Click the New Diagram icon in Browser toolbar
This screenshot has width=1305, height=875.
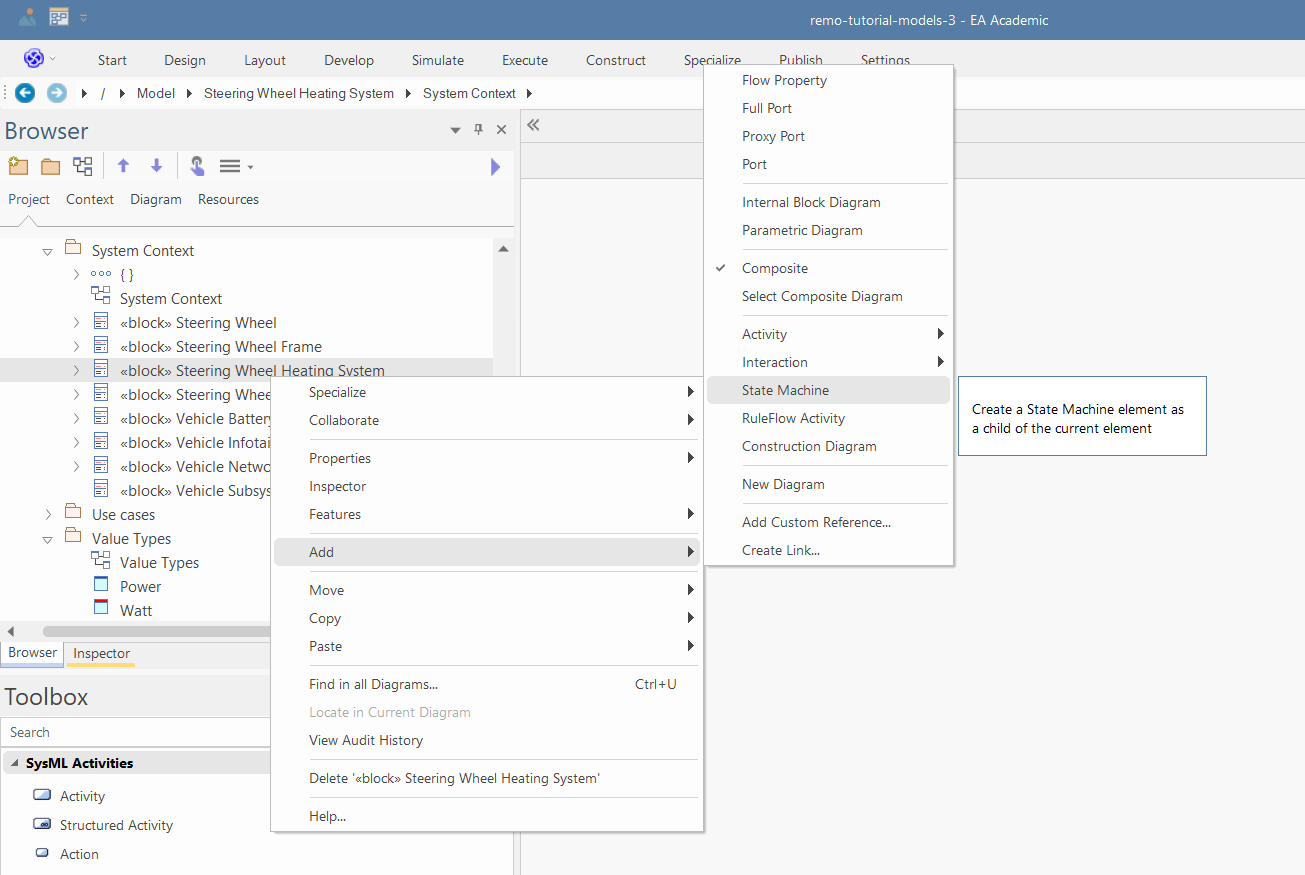pos(83,166)
